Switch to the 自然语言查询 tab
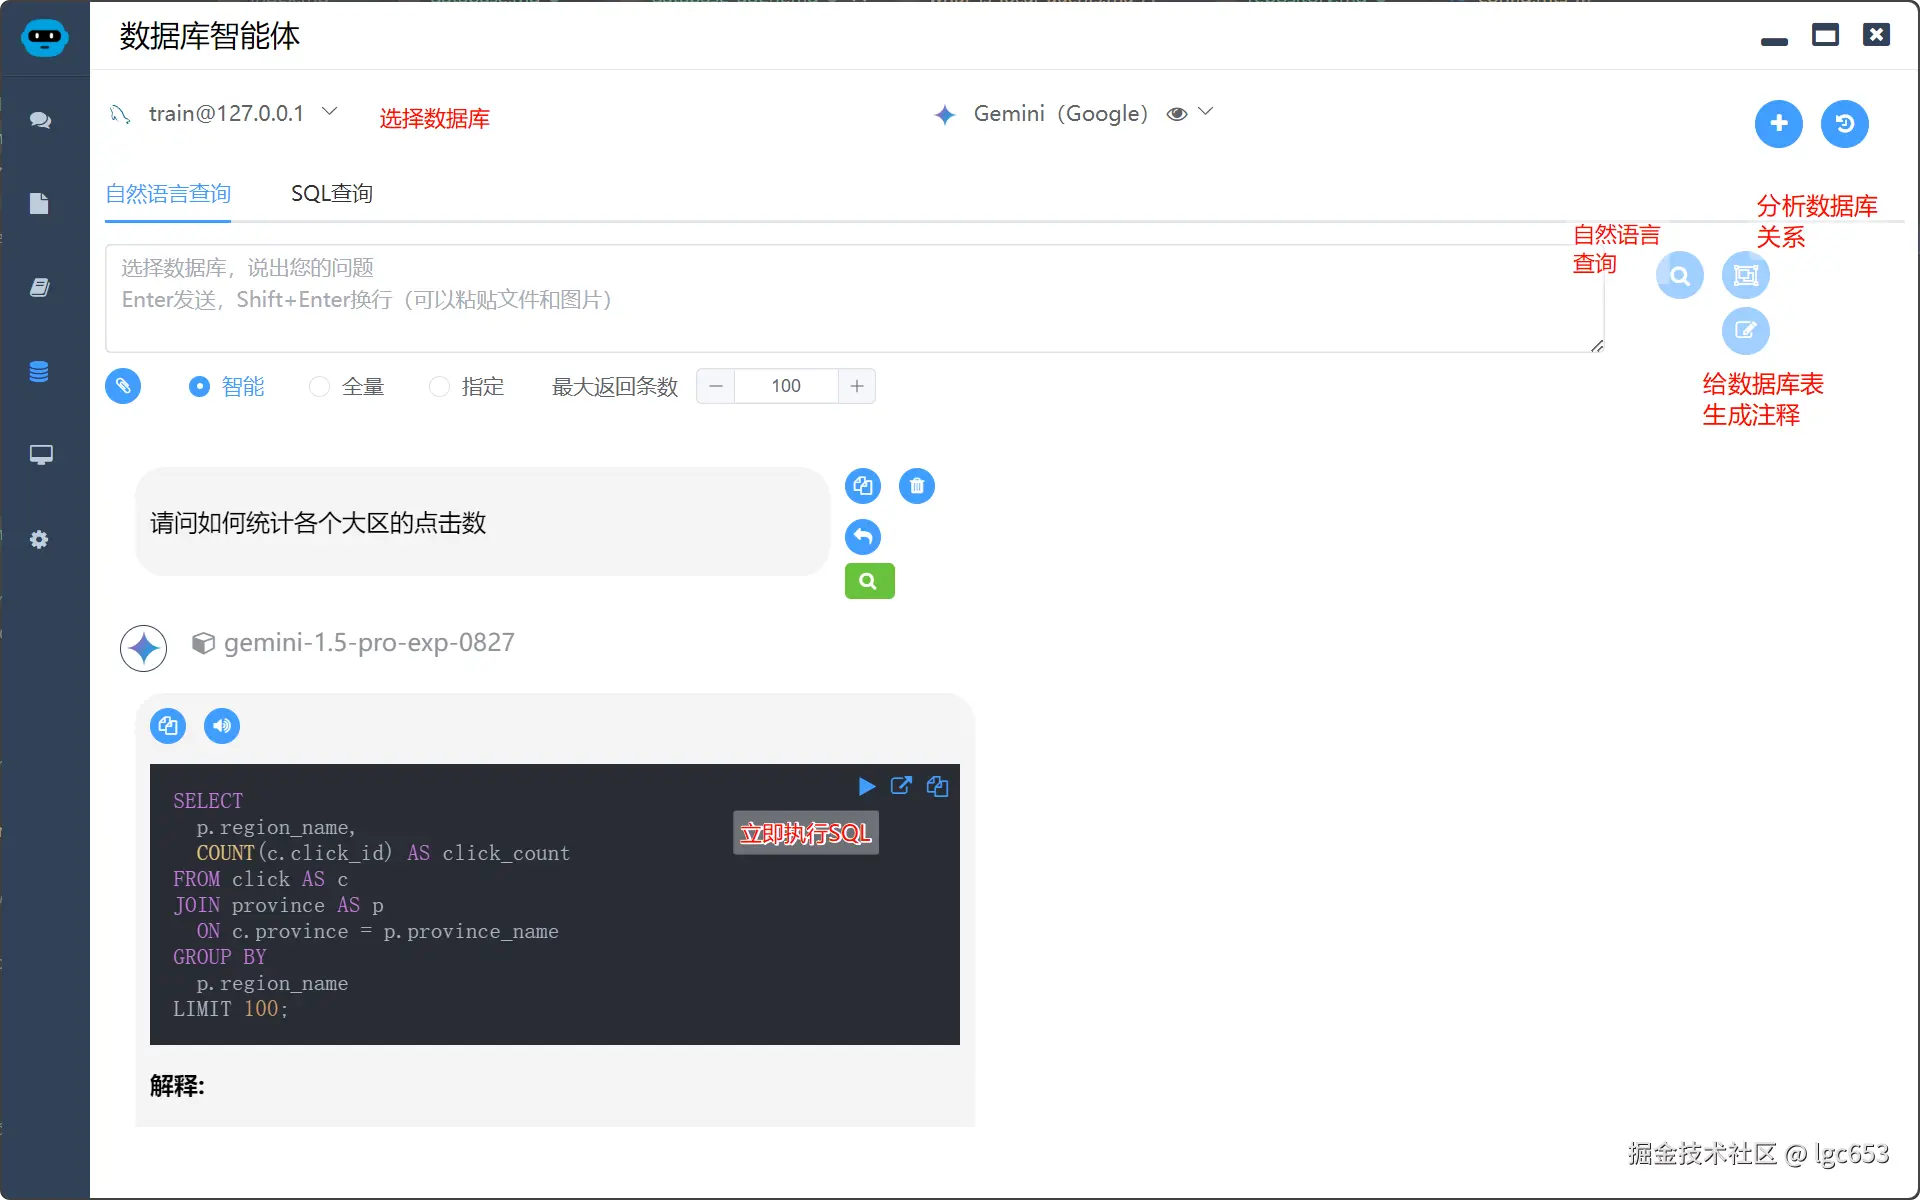This screenshot has width=1920, height=1200. tap(168, 193)
